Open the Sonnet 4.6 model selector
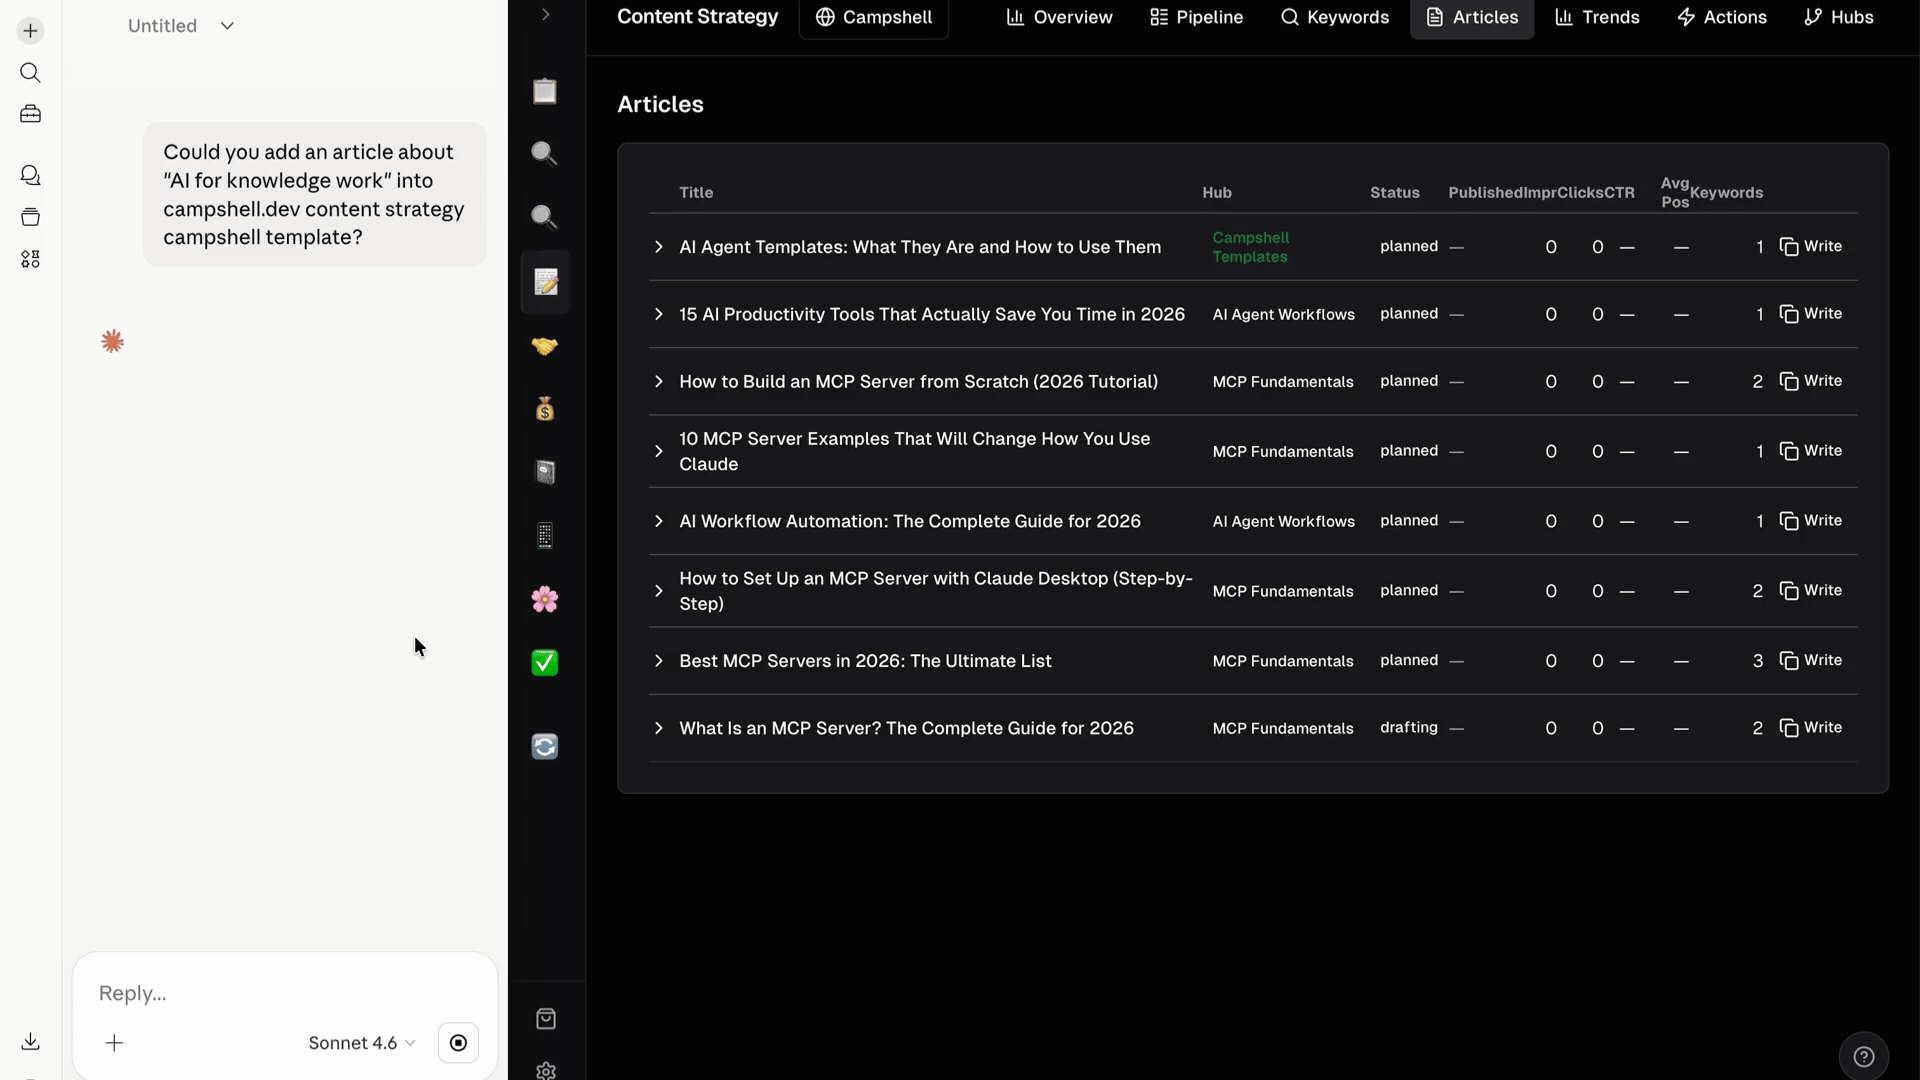 point(362,1043)
